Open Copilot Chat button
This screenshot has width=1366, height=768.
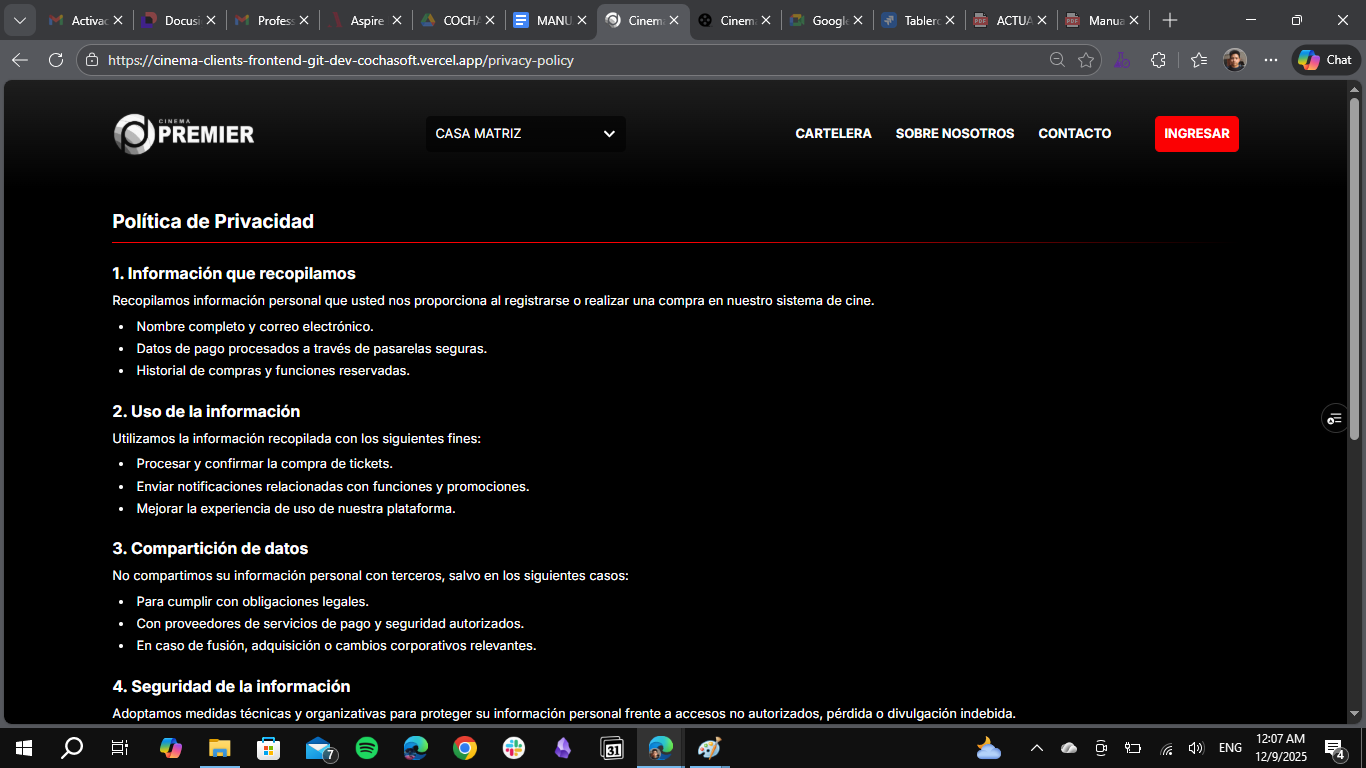point(1325,60)
